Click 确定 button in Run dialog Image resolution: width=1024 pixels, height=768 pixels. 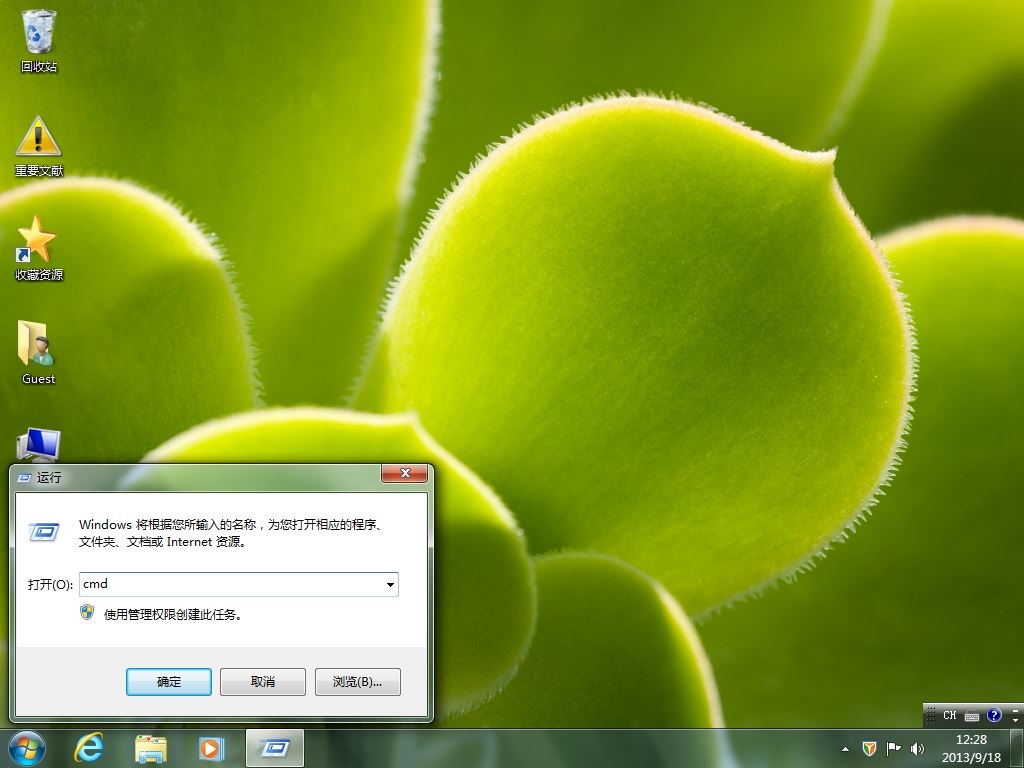168,682
